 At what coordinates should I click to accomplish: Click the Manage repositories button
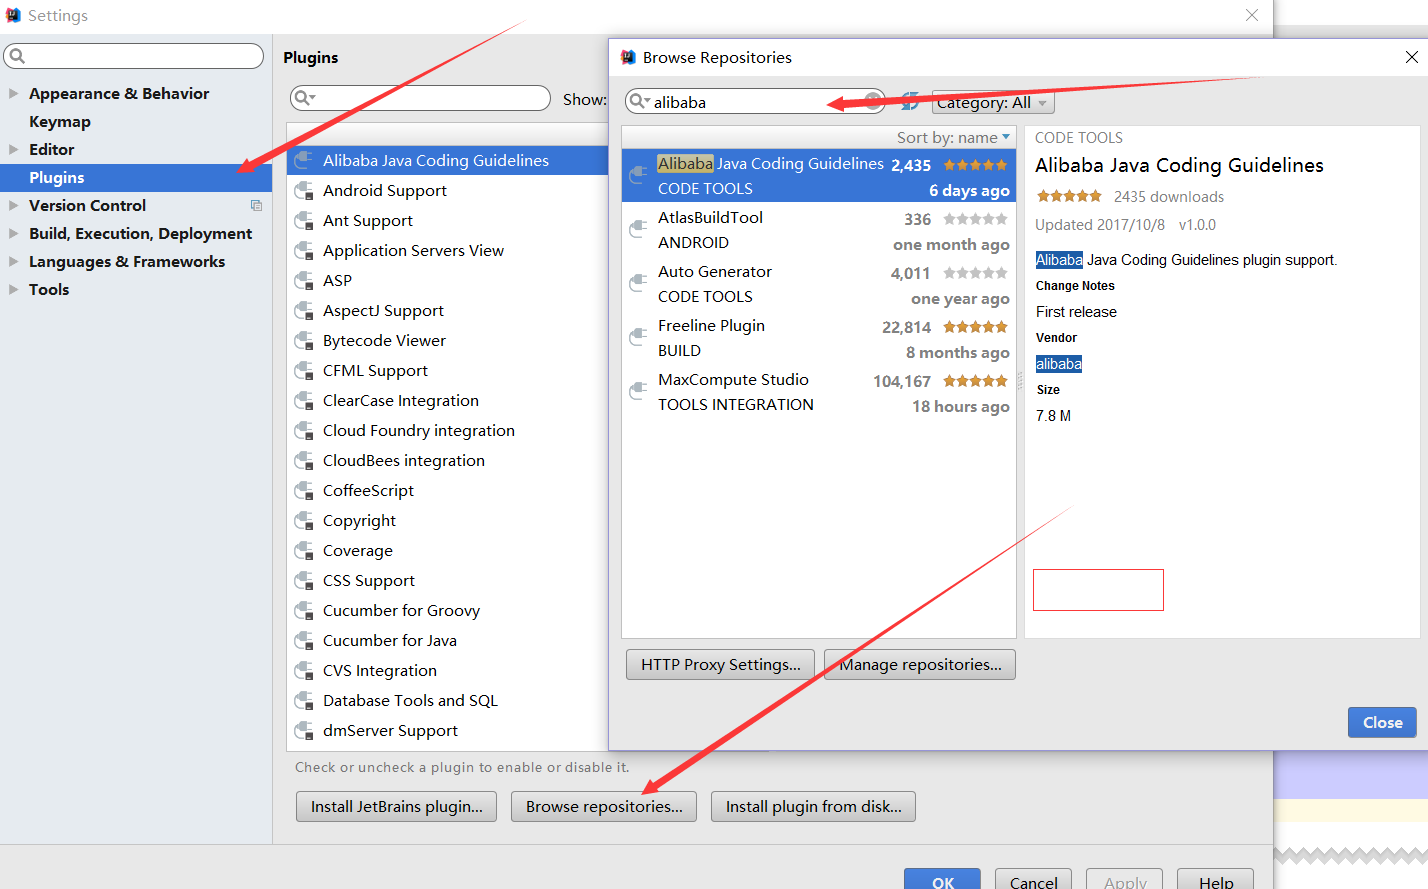point(920,665)
